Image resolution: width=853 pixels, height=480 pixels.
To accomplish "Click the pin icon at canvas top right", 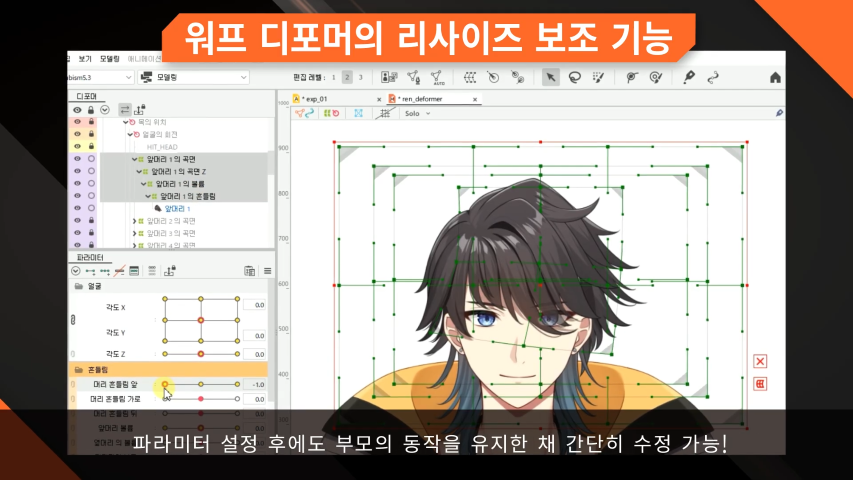I will pos(779,113).
